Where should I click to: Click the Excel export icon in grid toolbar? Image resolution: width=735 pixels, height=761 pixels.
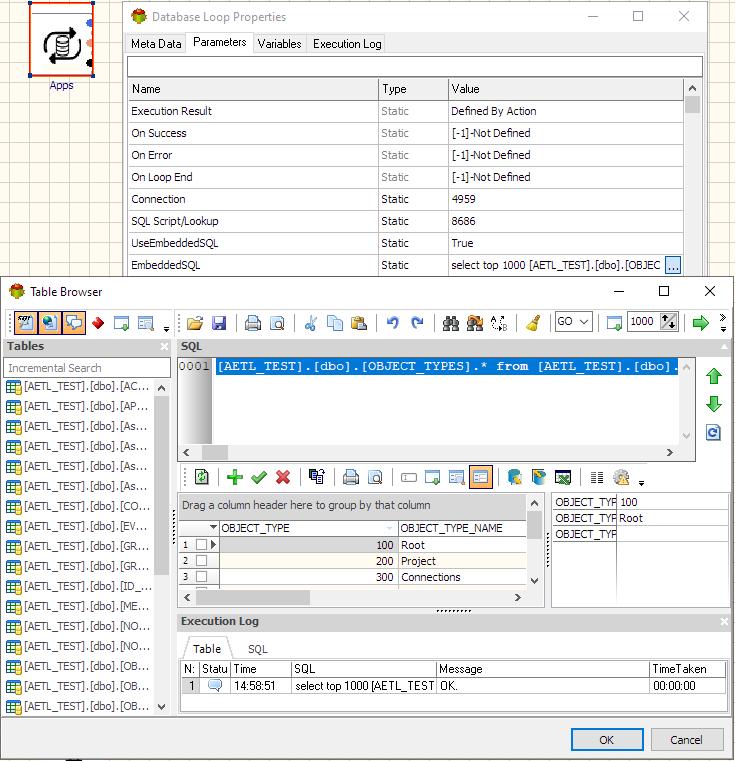tap(563, 478)
